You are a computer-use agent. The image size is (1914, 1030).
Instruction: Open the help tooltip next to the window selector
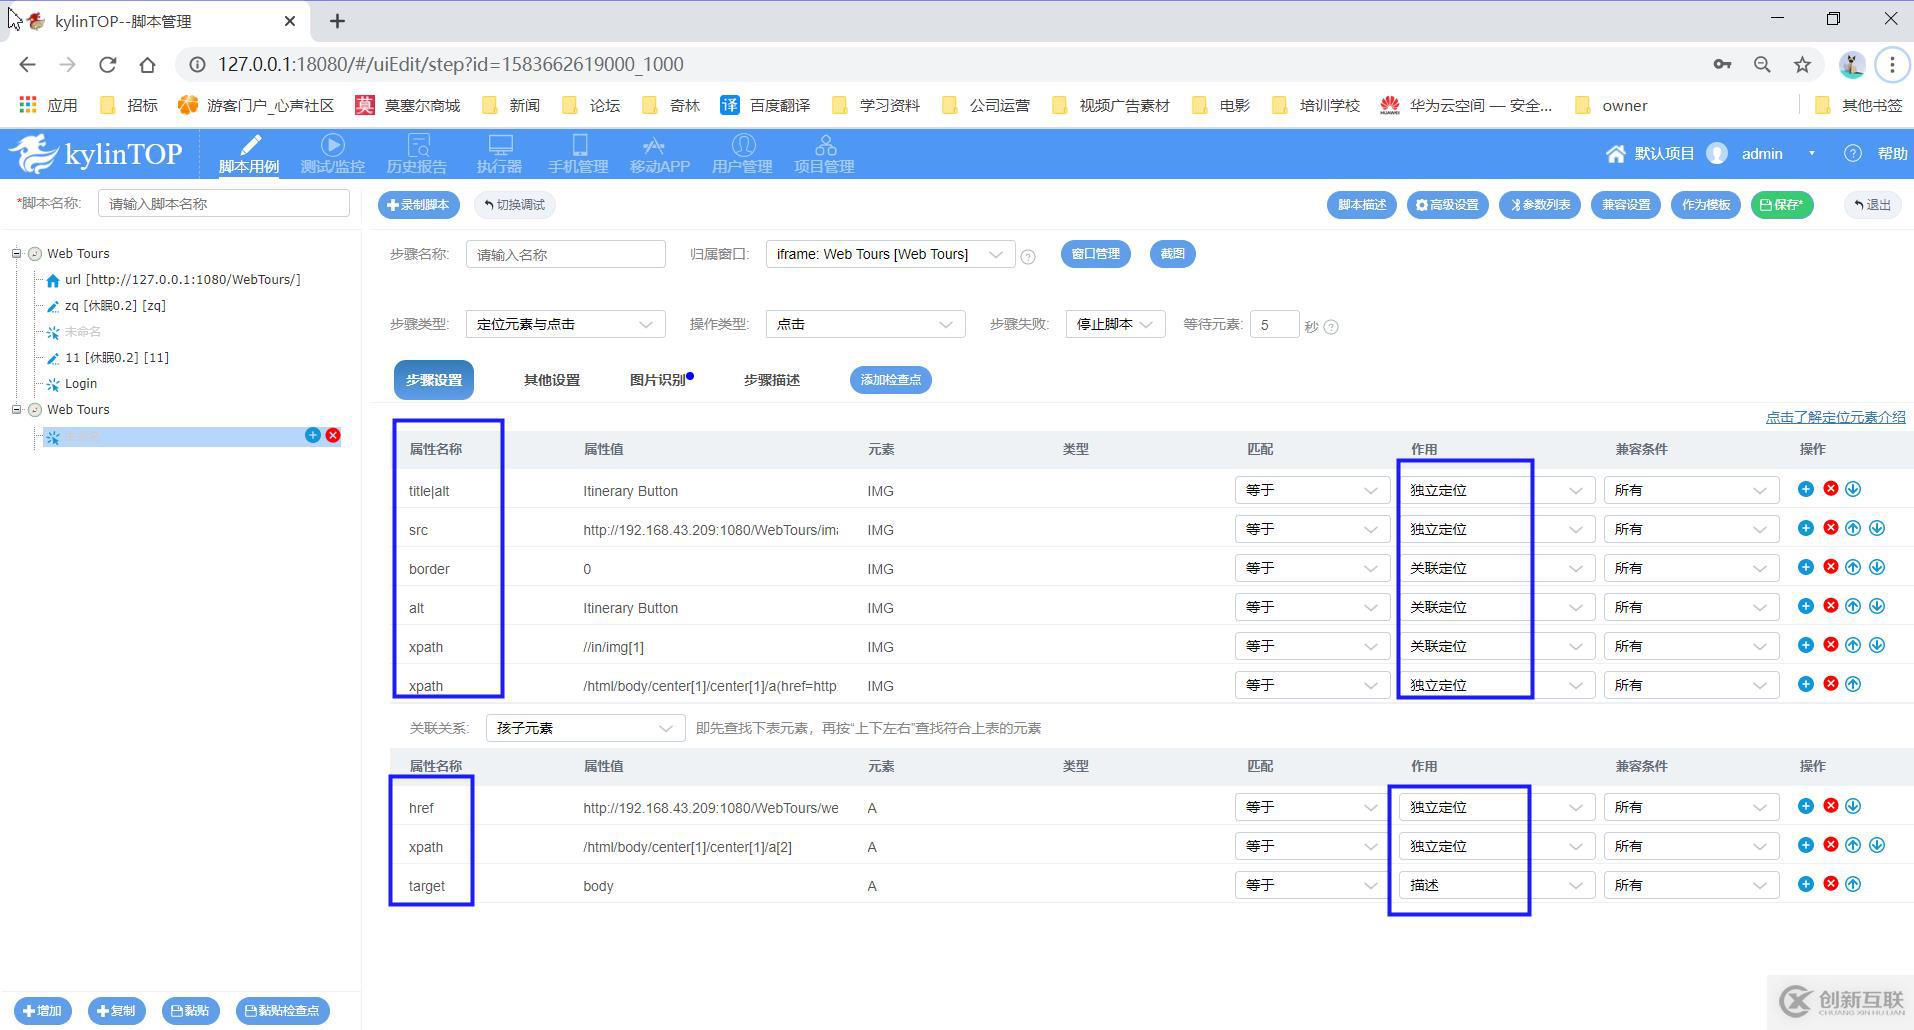click(x=1028, y=257)
